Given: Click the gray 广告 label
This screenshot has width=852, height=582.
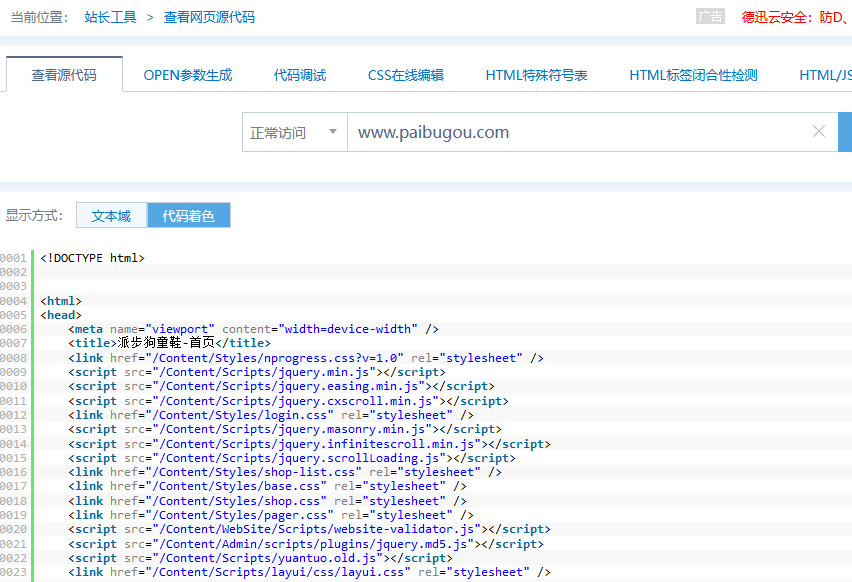Looking at the screenshot, I should 710,16.
